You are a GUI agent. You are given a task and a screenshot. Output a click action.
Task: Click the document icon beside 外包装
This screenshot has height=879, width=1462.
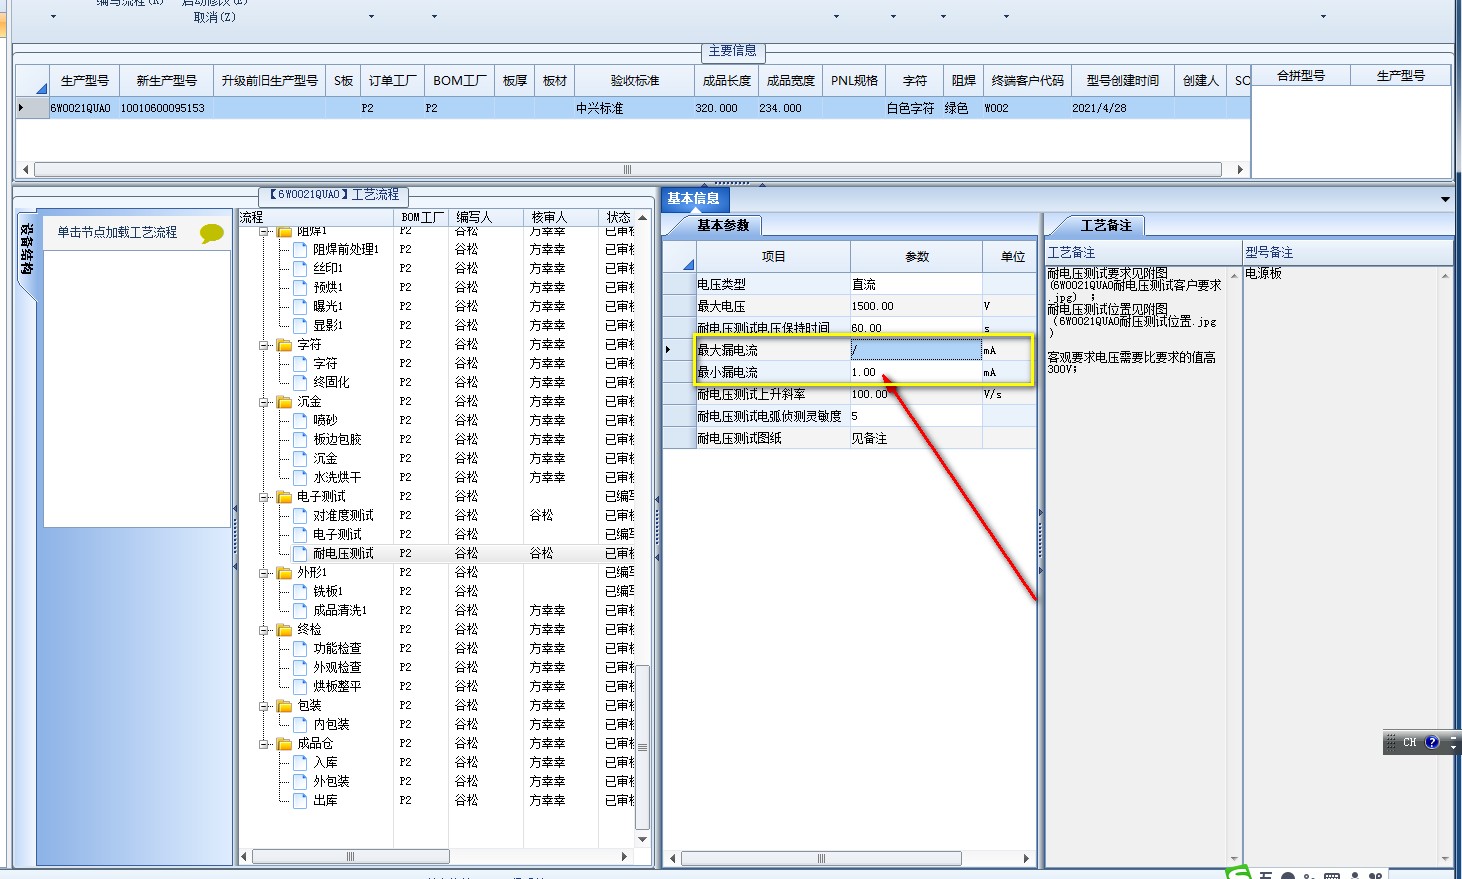coord(300,781)
